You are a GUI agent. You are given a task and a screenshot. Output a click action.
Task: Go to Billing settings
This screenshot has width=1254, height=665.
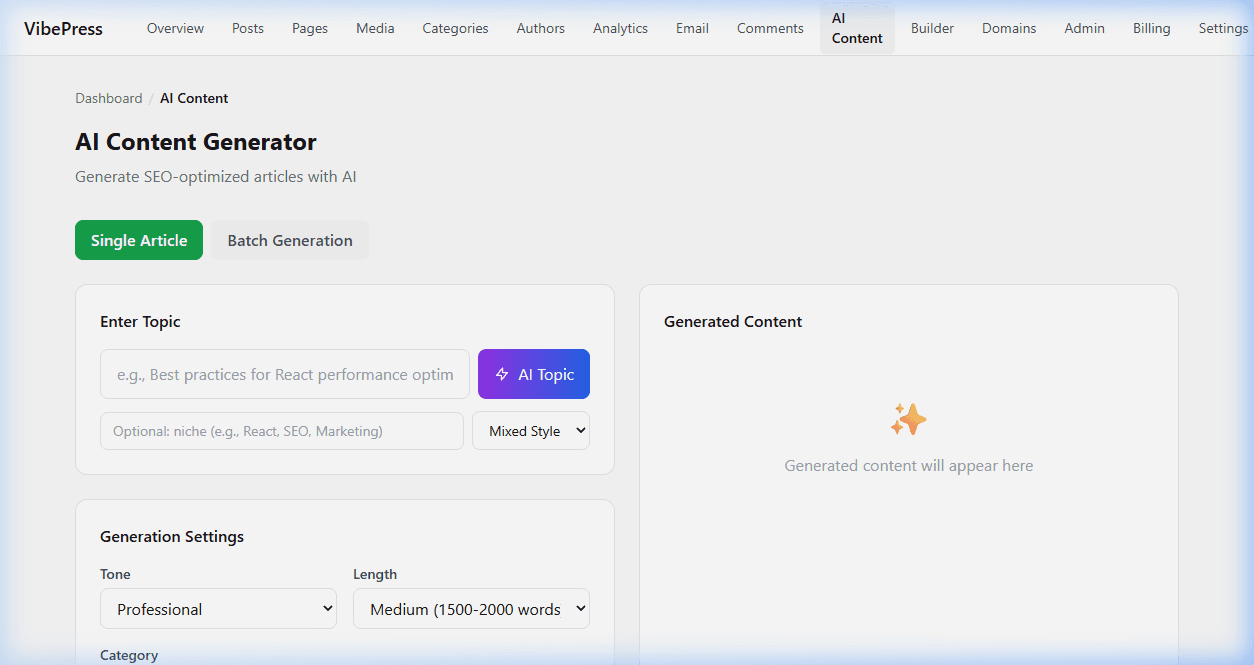(x=1151, y=28)
